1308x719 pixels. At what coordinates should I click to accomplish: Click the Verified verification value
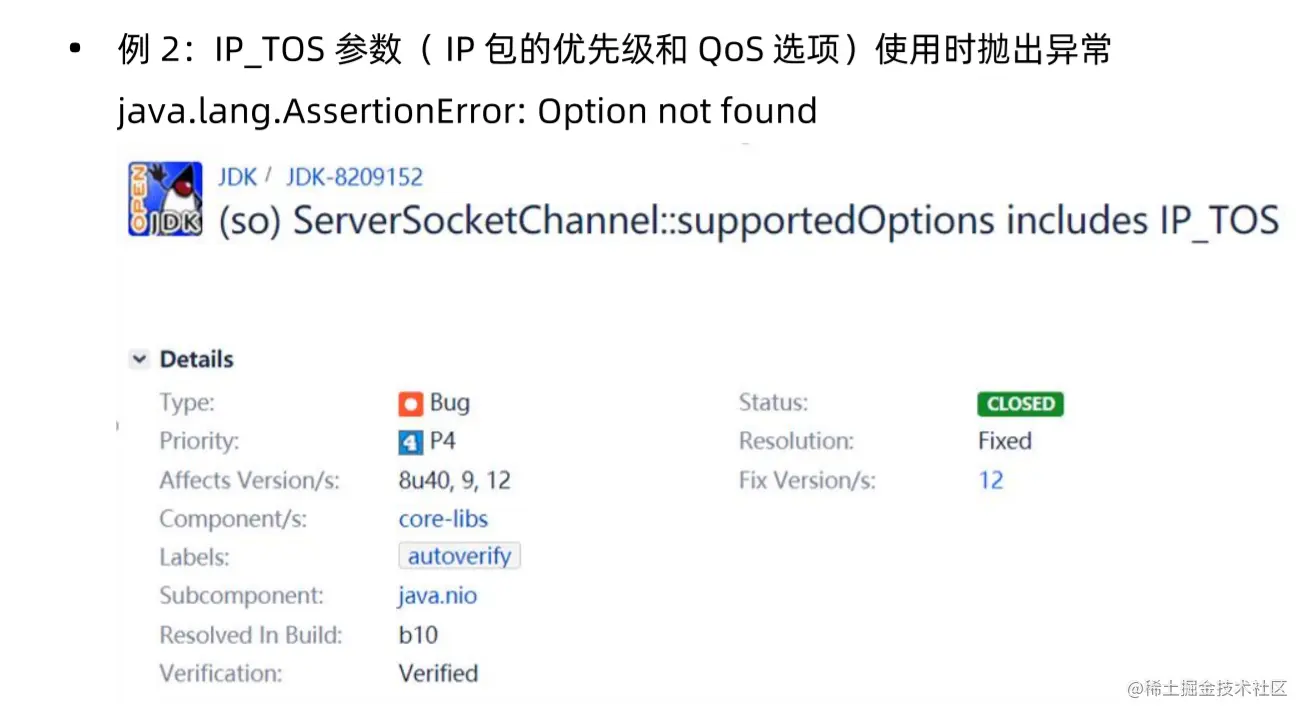pos(438,673)
